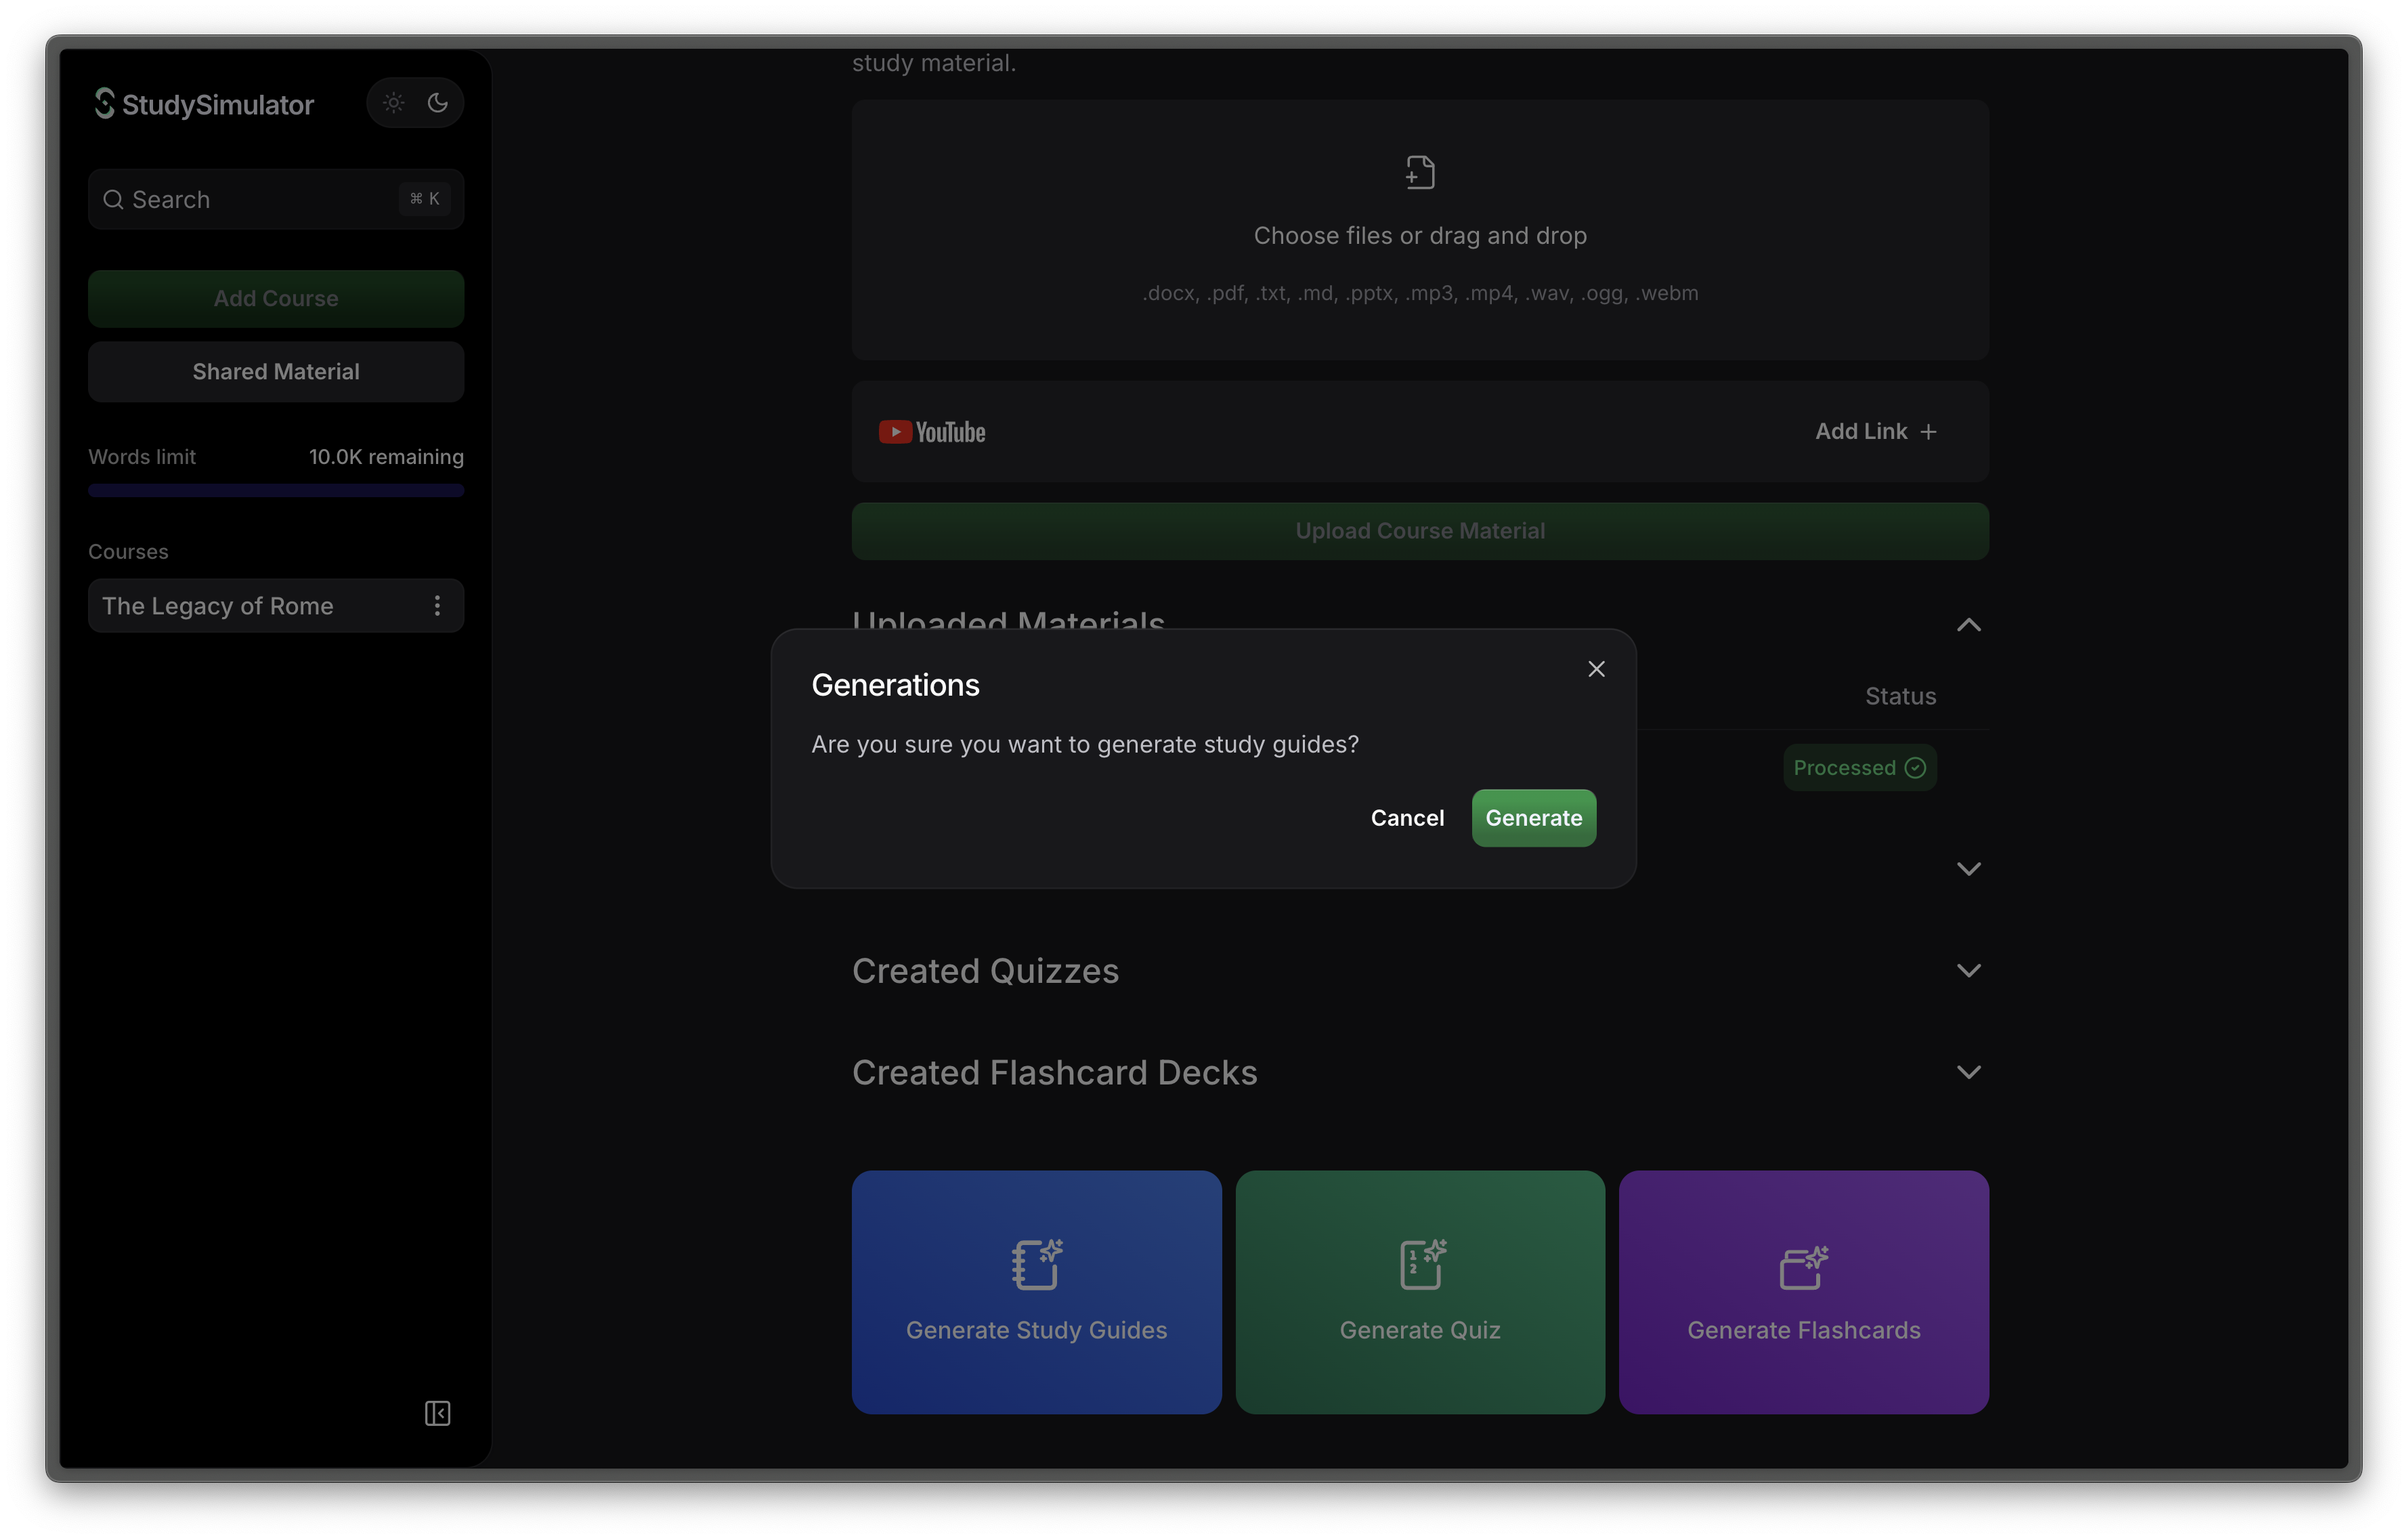Select The Legacy of Rome course
This screenshot has width=2408, height=1539.
(x=218, y=606)
